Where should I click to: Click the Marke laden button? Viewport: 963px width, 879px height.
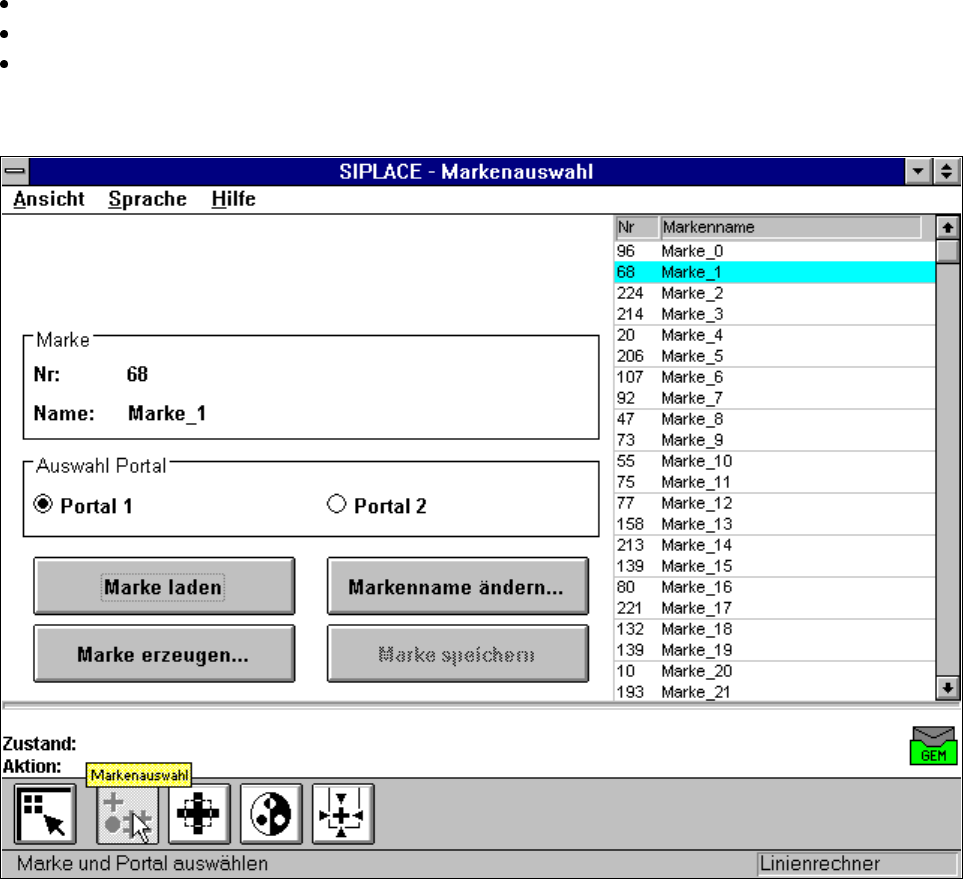point(164,586)
